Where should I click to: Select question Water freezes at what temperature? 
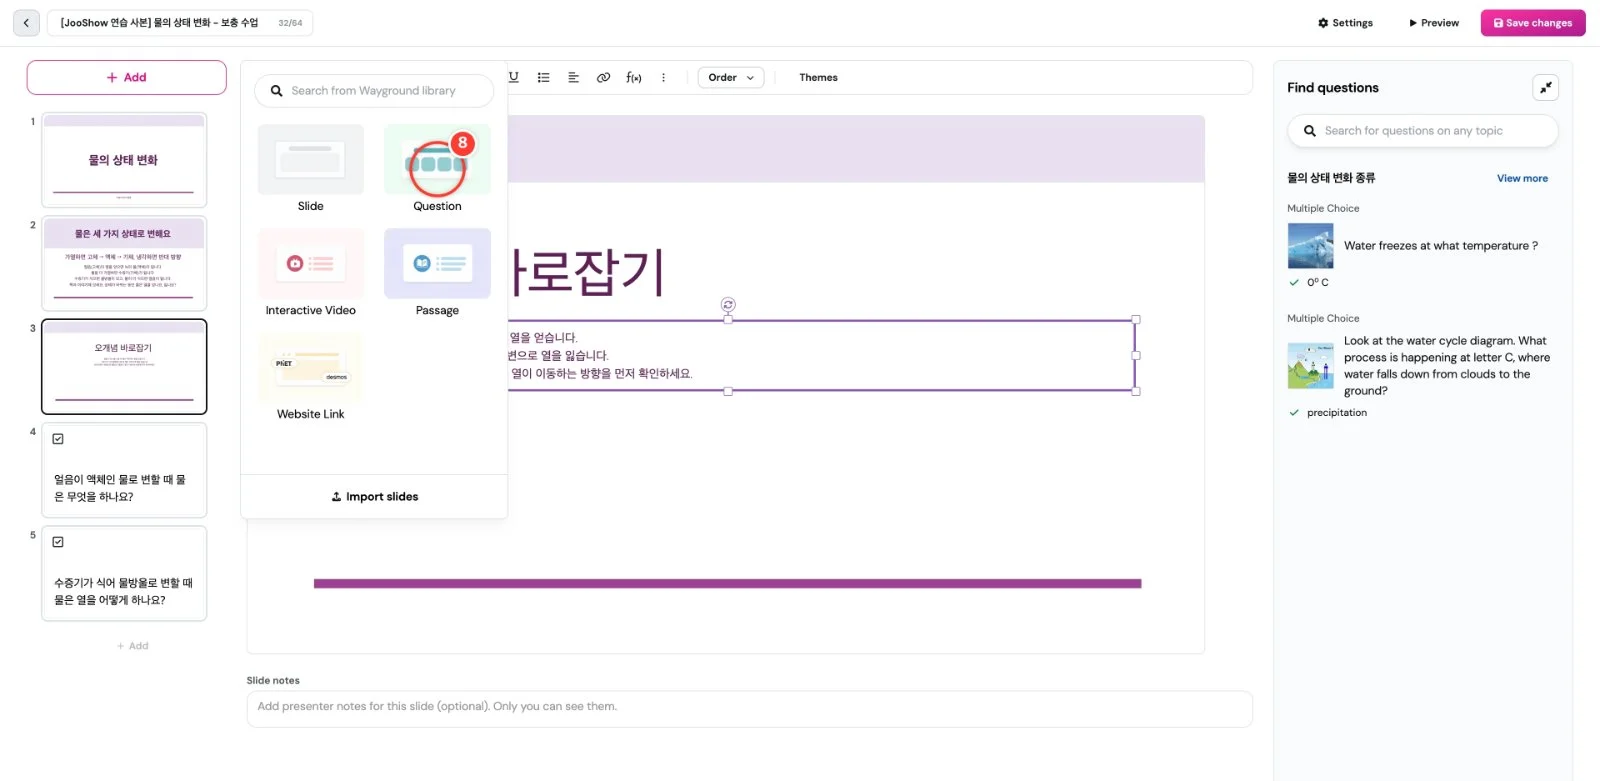click(1440, 246)
